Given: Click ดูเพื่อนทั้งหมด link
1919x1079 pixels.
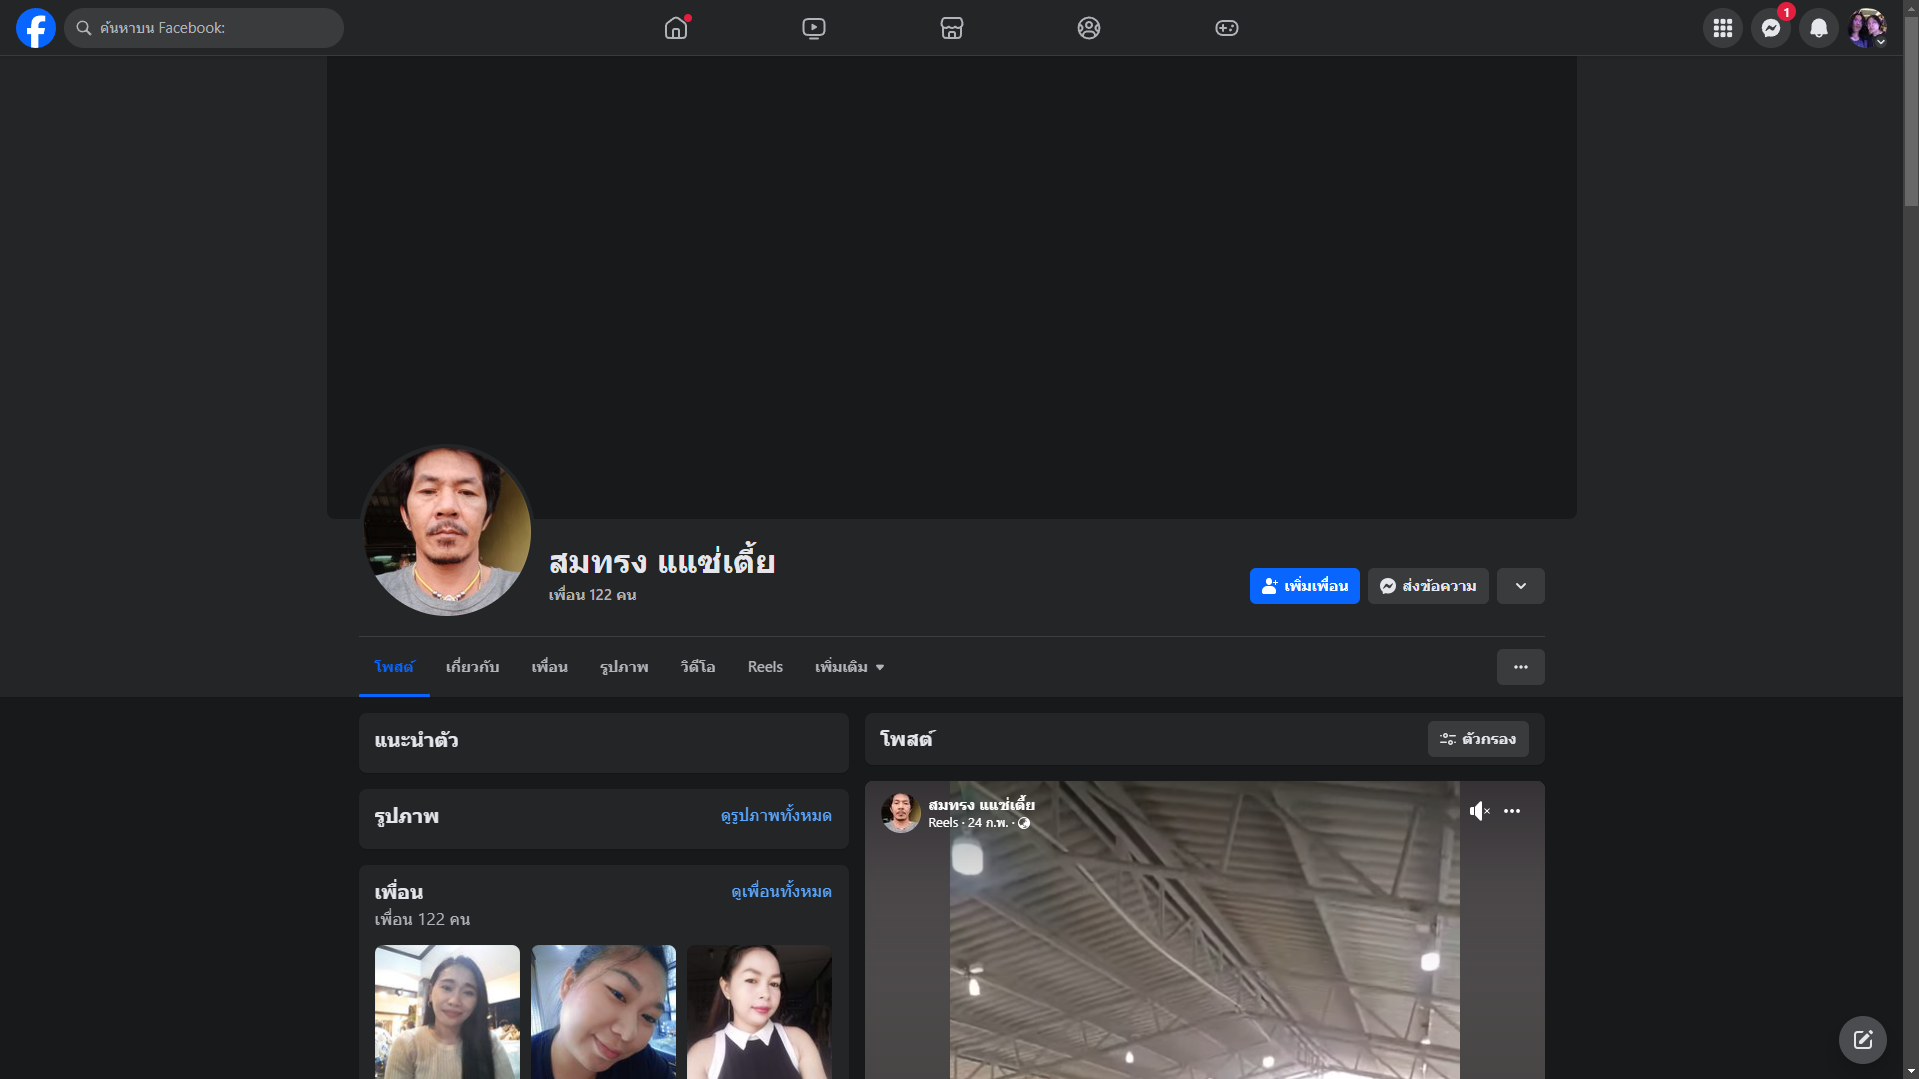Looking at the screenshot, I should click(x=781, y=892).
